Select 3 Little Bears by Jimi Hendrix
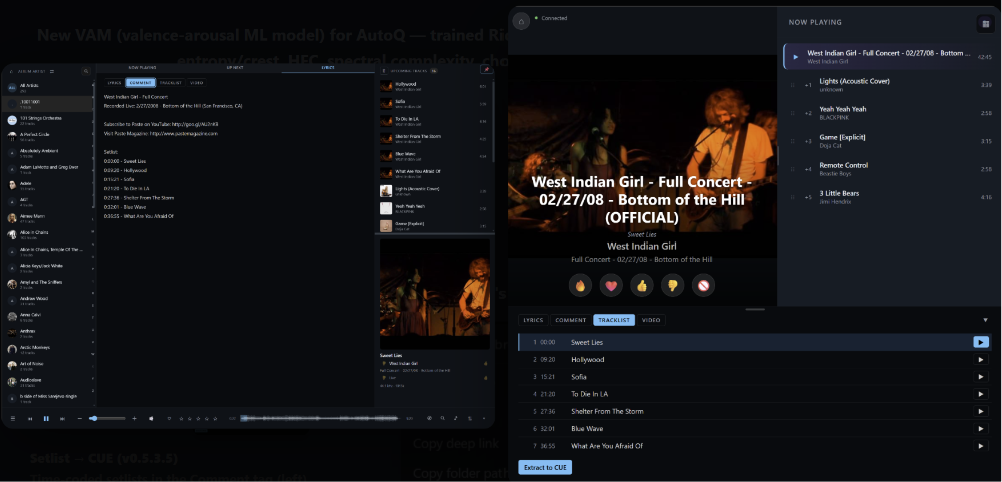The image size is (1002, 482). 889,196
